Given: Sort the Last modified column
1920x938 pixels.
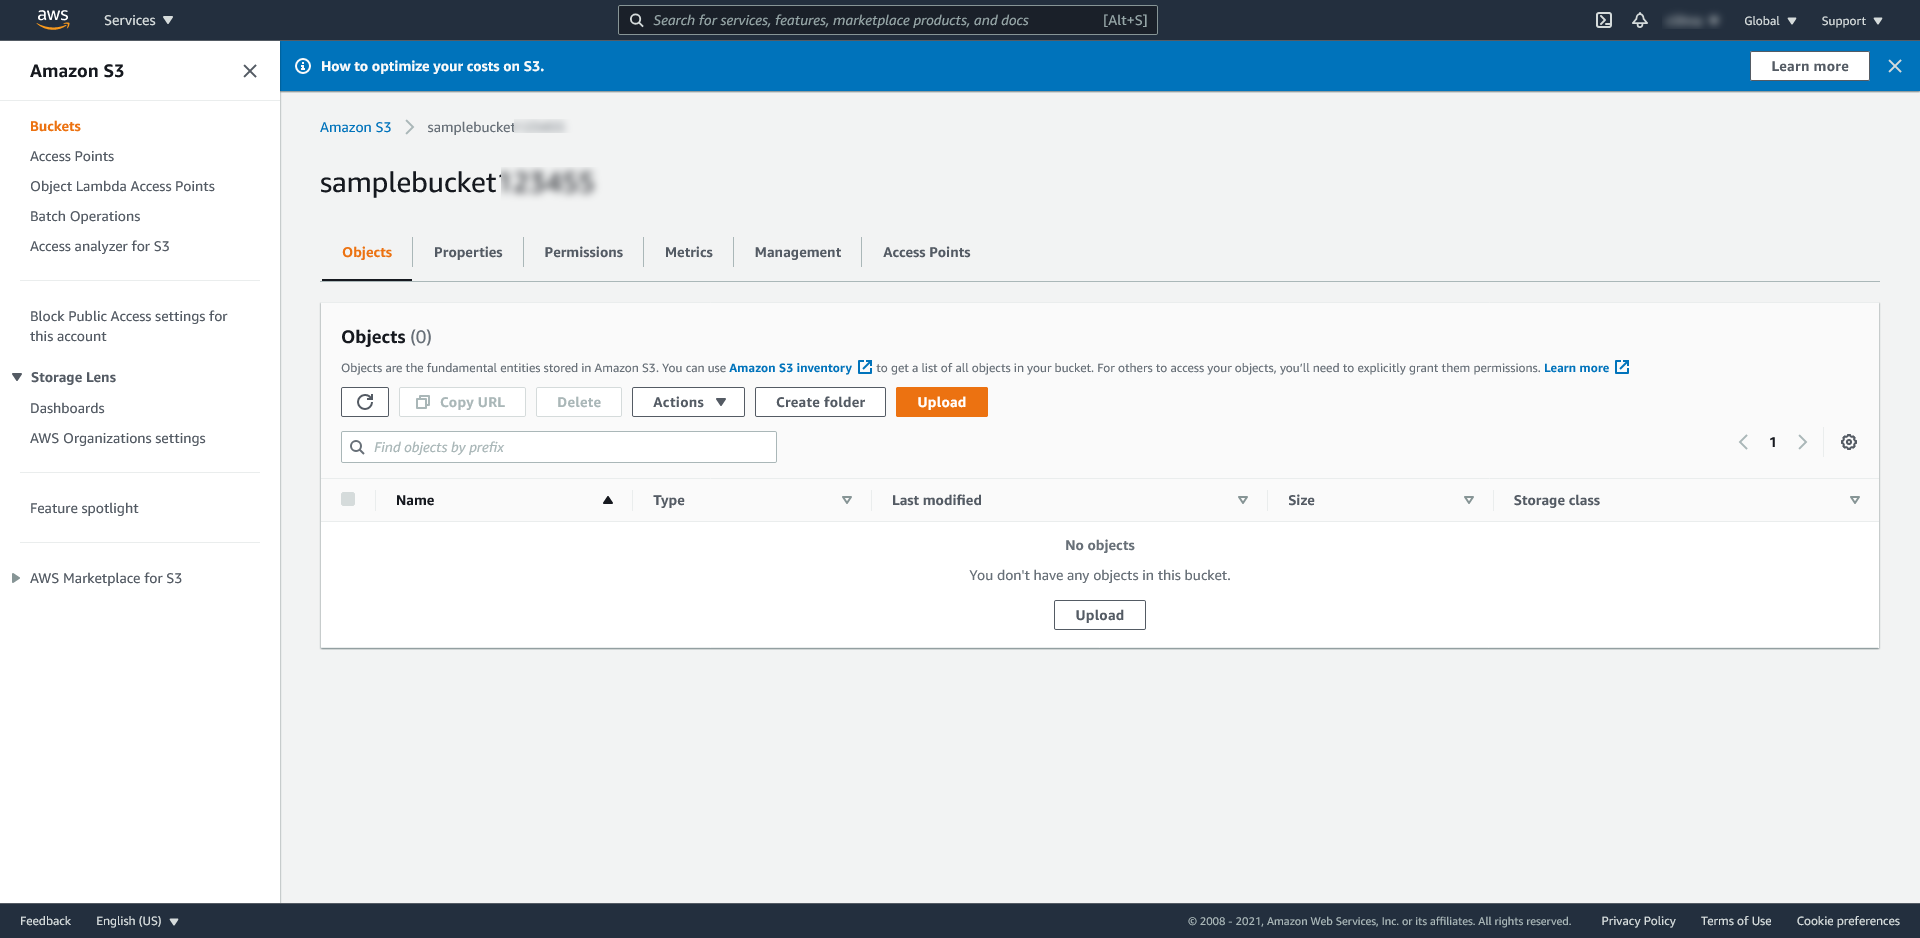Looking at the screenshot, I should 1243,500.
